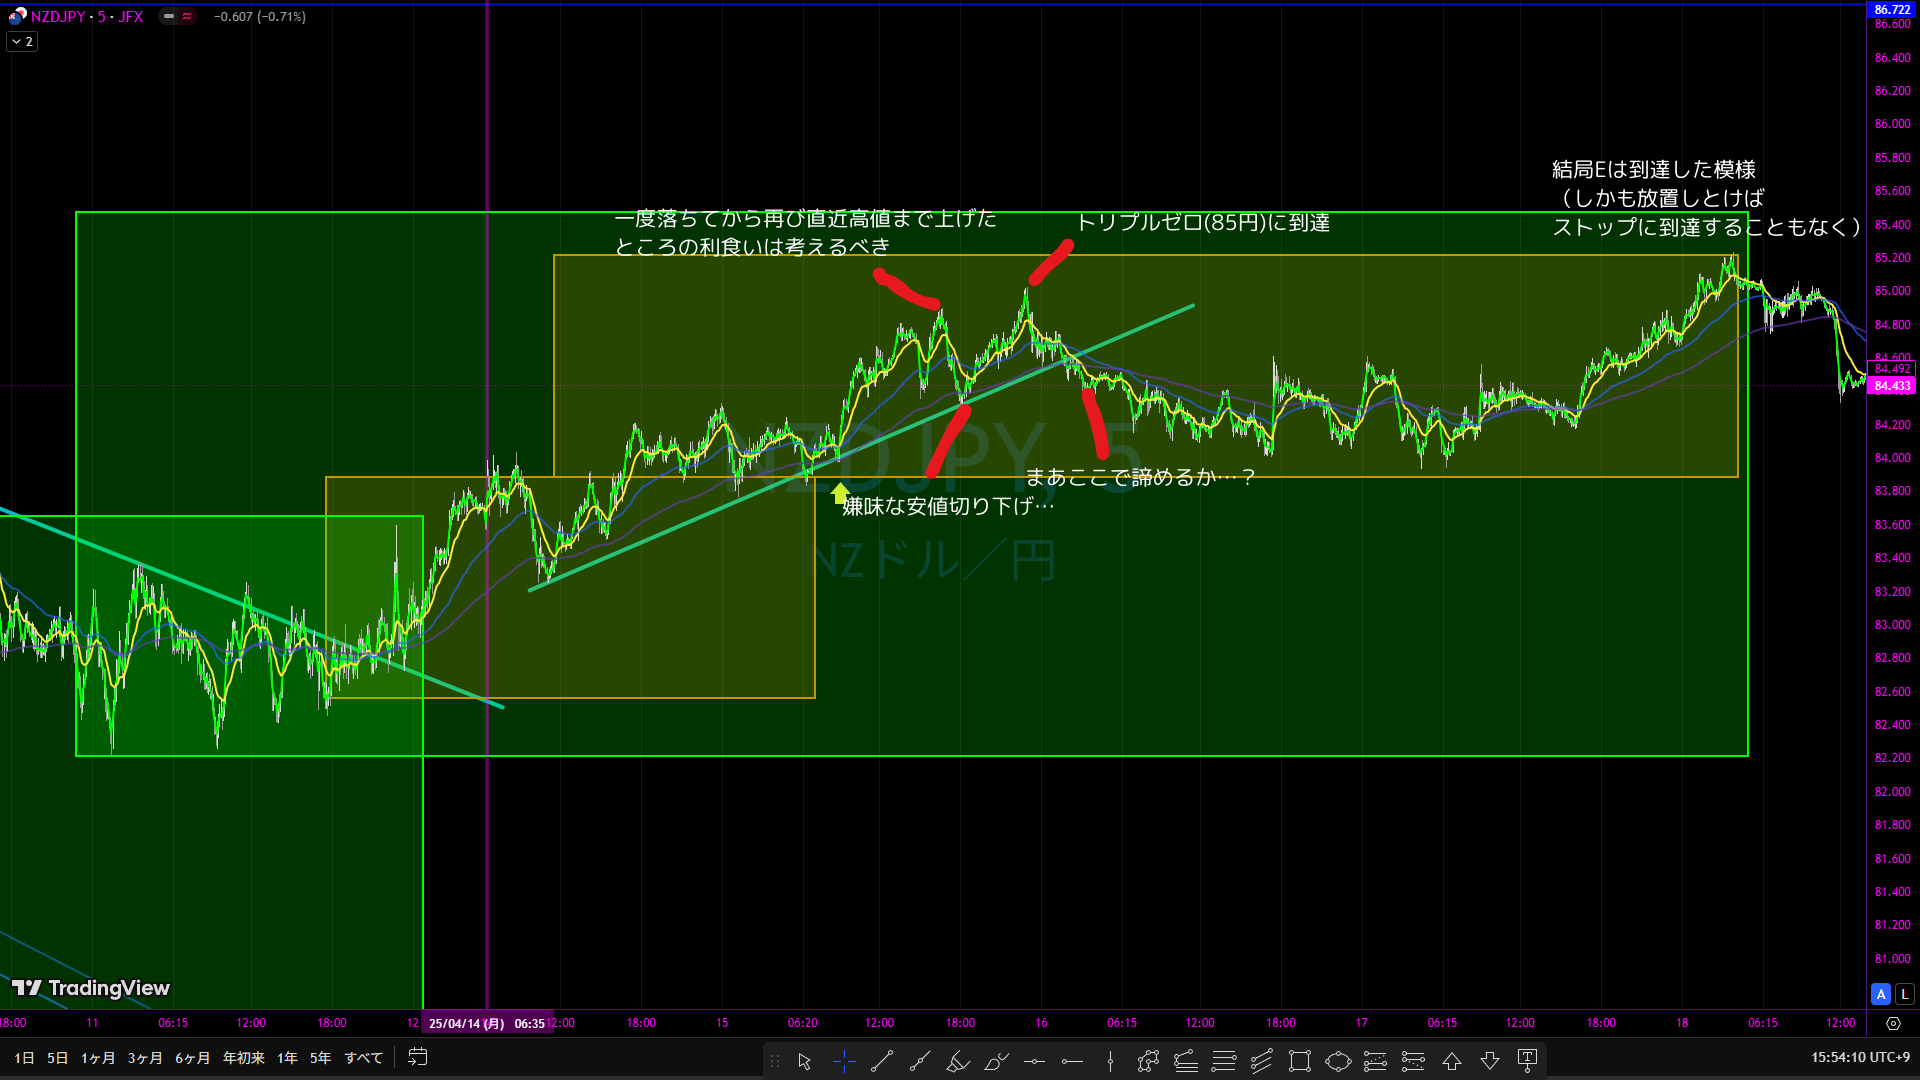The height and width of the screenshot is (1080, 1920).
Task: Switch to the 年初来 time range
Action: tap(243, 1058)
